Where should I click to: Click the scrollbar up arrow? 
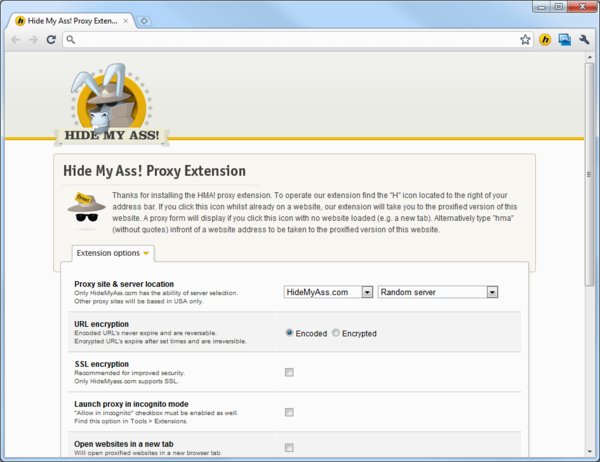coord(589,57)
